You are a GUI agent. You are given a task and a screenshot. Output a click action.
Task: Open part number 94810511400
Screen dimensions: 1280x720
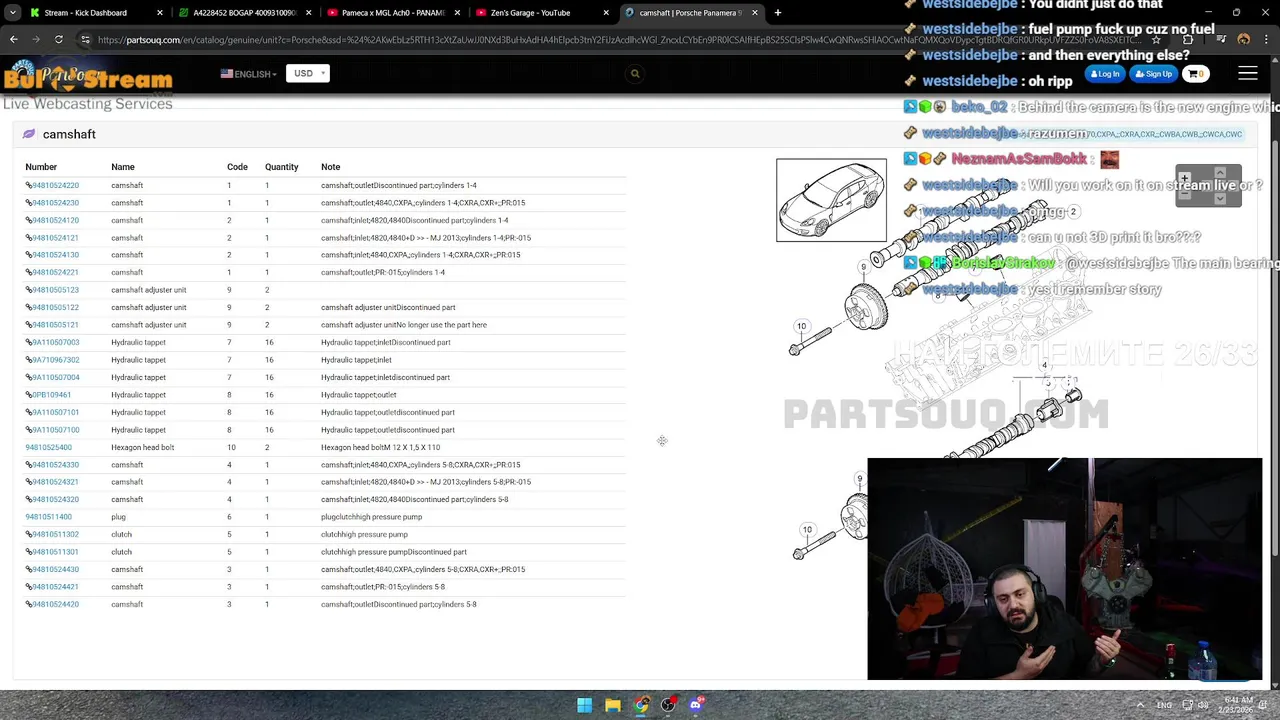tap(49, 517)
